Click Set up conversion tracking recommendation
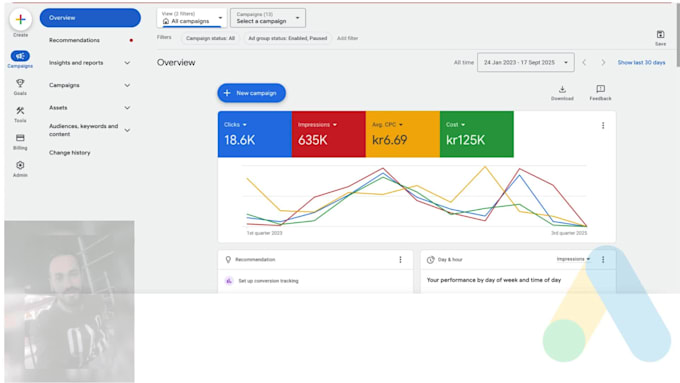Viewport: 680px width, 383px height. (268, 281)
